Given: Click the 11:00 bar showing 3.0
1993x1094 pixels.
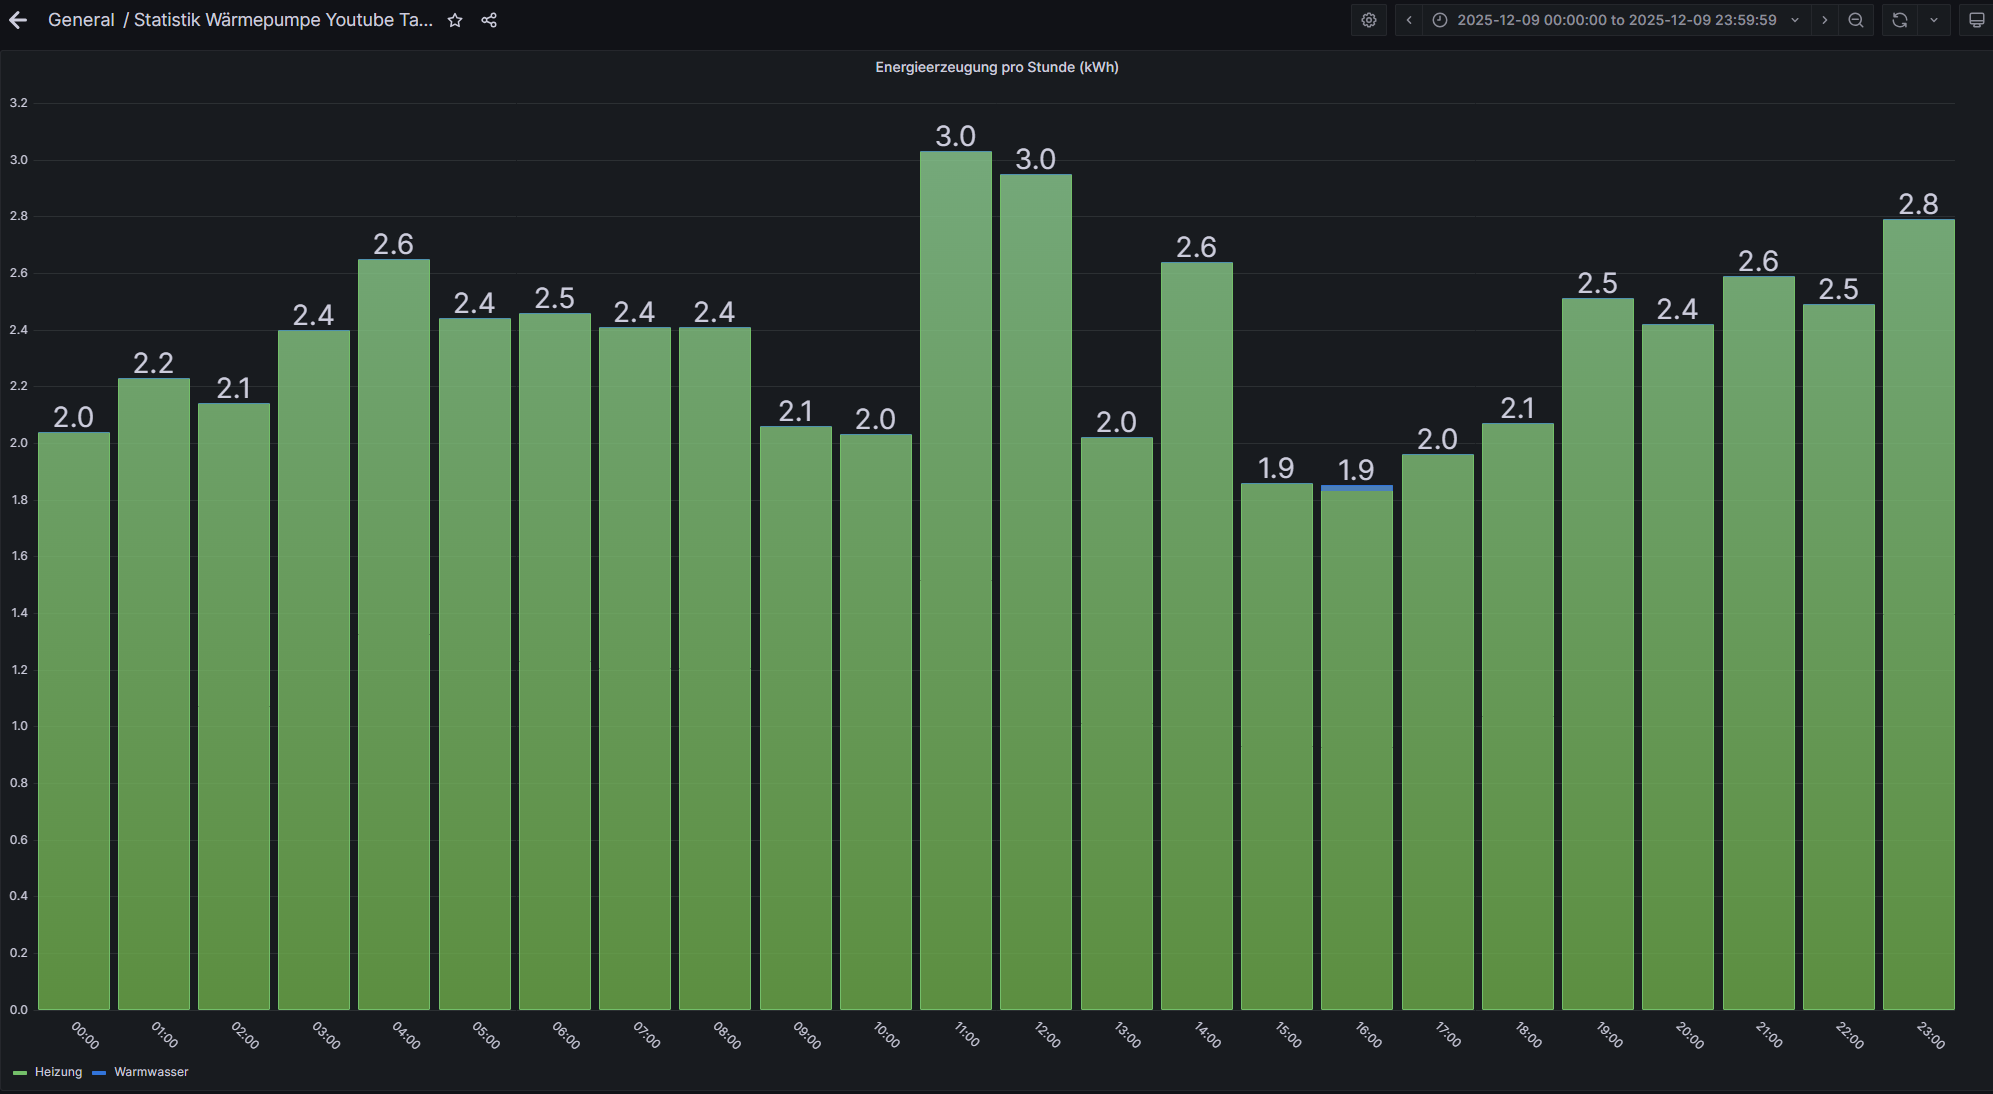Looking at the screenshot, I should tap(955, 580).
